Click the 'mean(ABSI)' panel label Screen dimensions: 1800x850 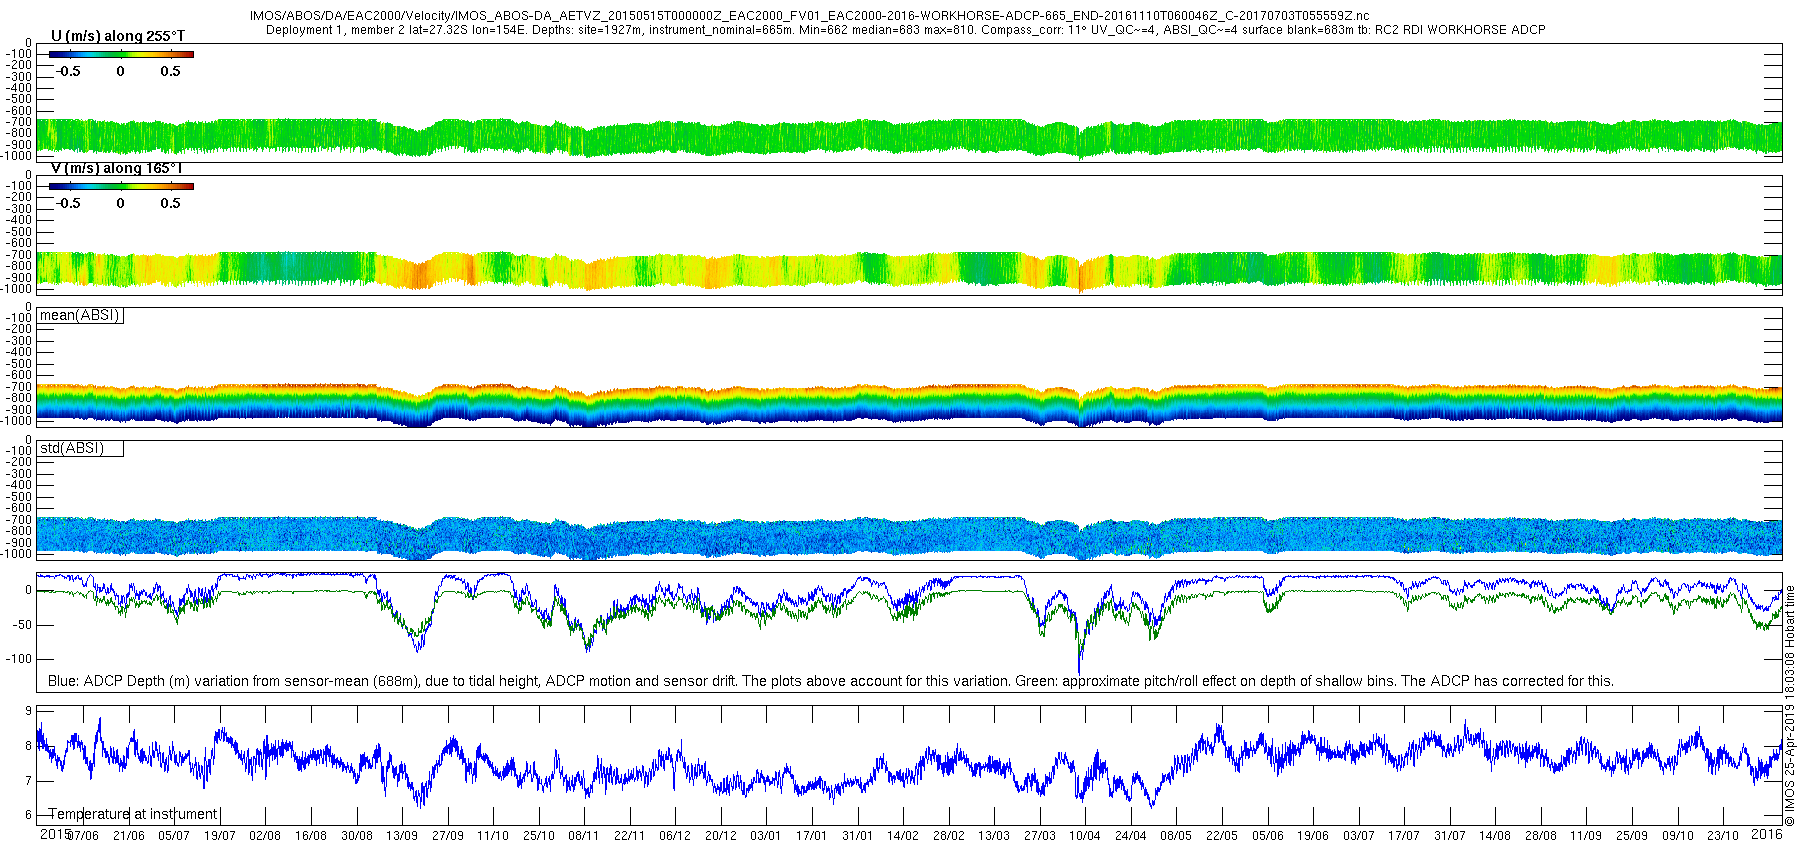[x=80, y=315]
